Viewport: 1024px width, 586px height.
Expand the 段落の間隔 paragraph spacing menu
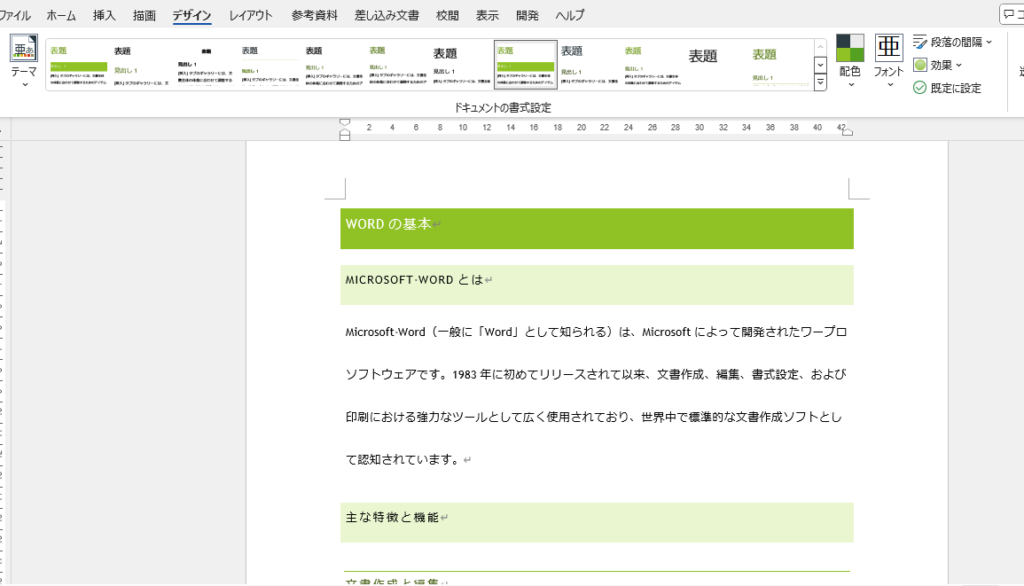pyautogui.click(x=953, y=42)
